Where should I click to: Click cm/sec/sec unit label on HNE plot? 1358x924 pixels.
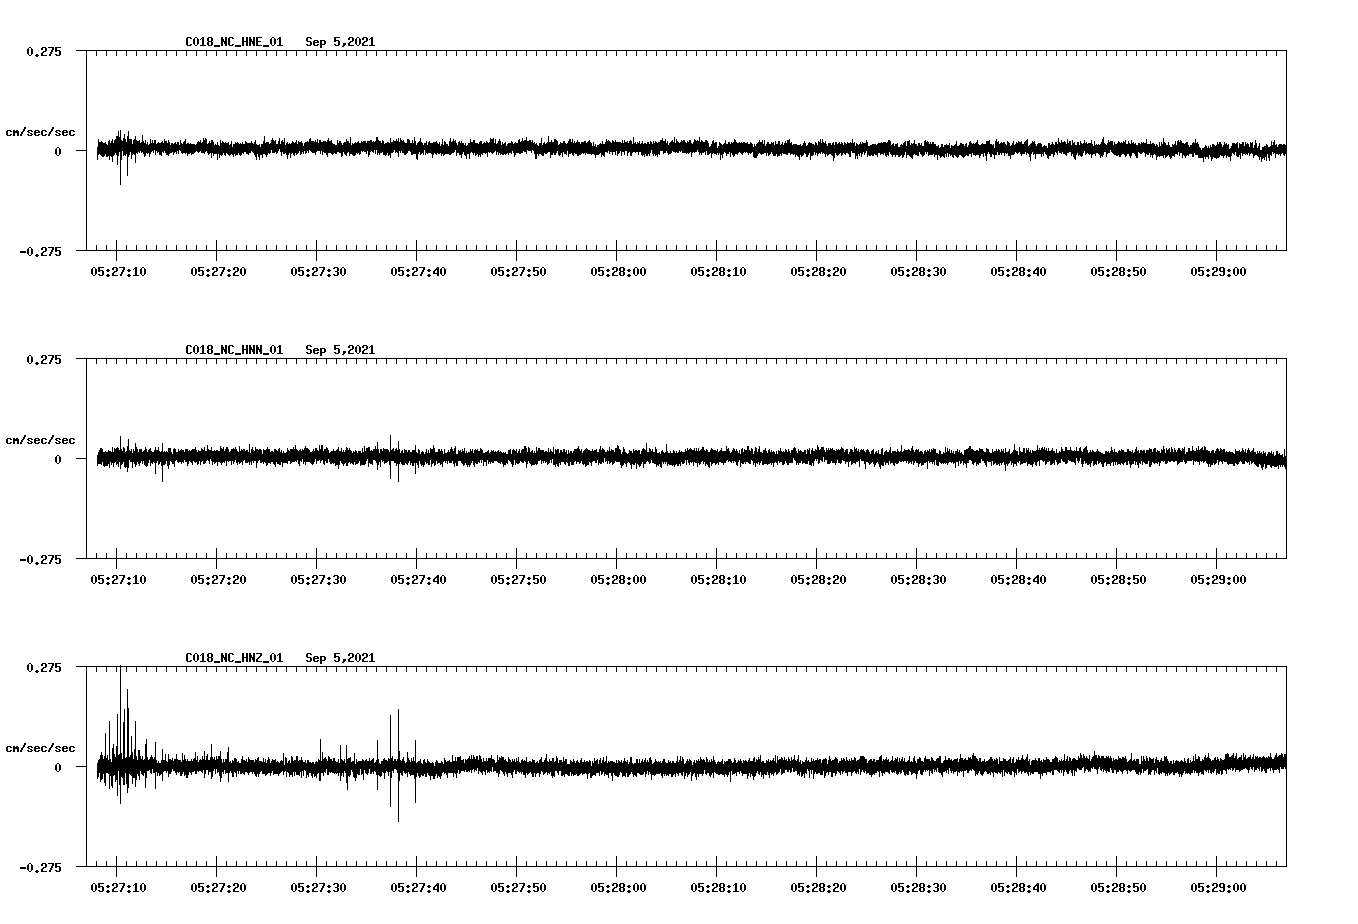click(40, 132)
